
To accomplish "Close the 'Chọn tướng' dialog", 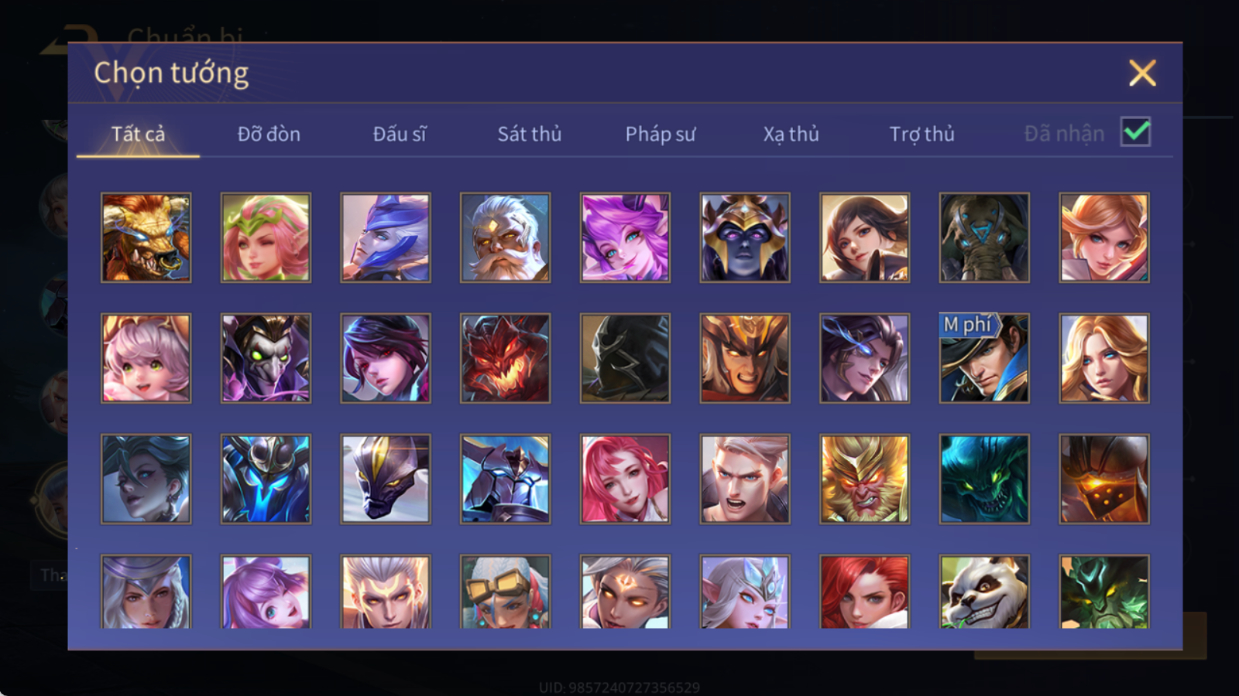I will 1142,73.
